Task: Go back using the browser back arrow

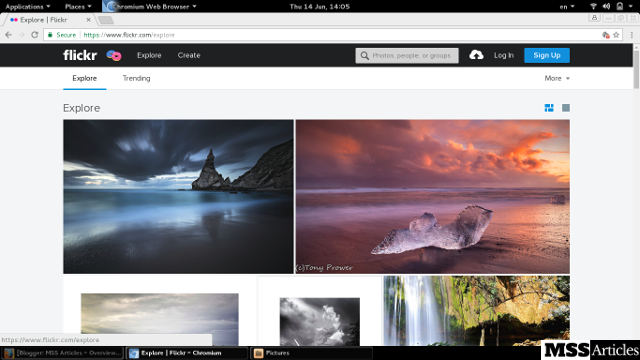Action: (9, 35)
